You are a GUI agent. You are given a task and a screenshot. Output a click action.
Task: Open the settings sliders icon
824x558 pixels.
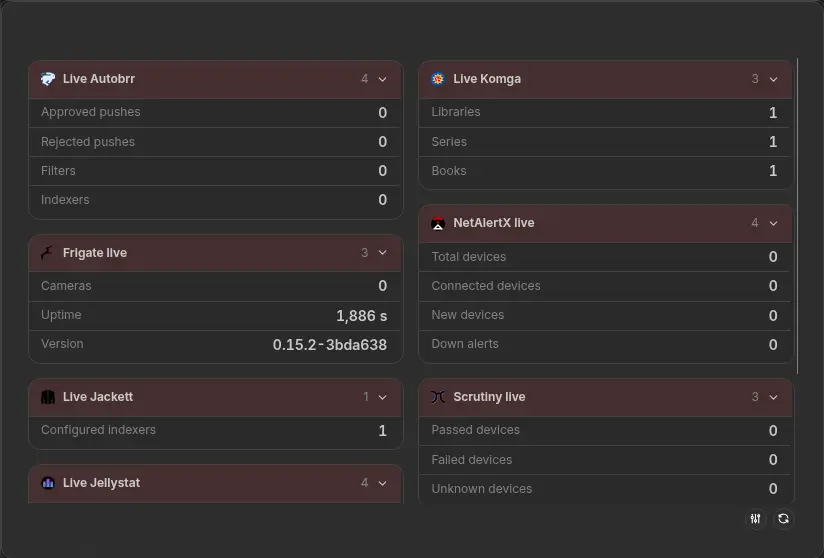point(756,519)
